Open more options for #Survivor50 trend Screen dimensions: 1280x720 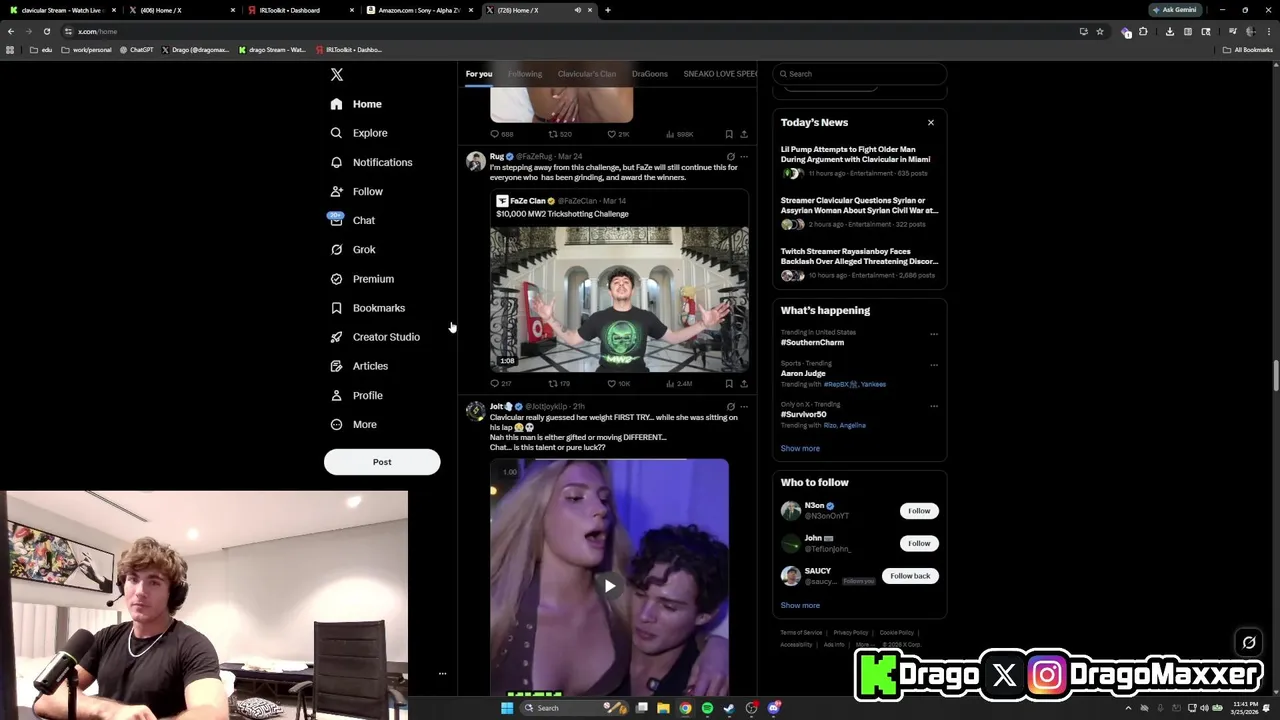click(x=934, y=406)
